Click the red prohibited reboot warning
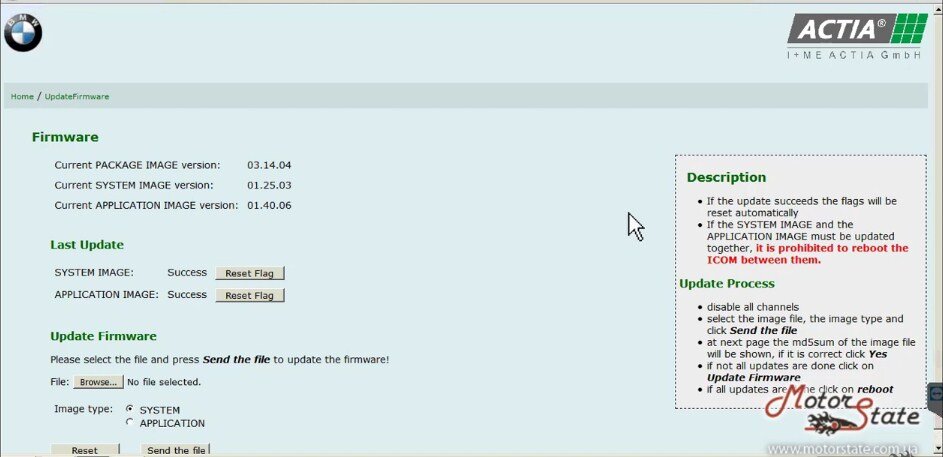Screen dimensions: 943x457 pos(808,254)
